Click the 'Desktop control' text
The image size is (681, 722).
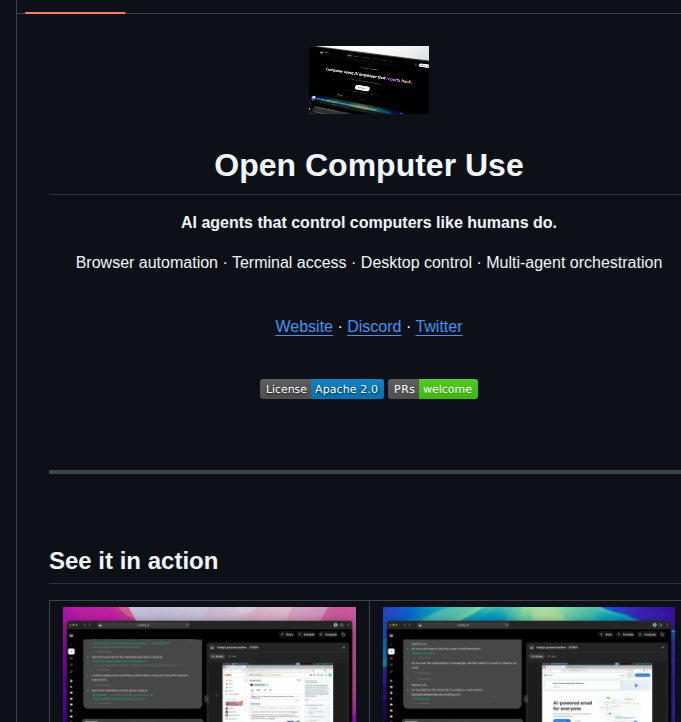tap(416, 262)
